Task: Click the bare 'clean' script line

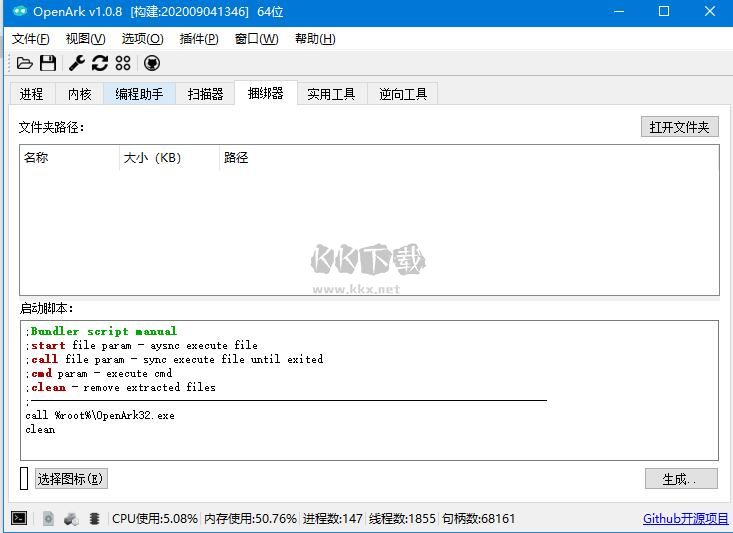Action: 40,429
